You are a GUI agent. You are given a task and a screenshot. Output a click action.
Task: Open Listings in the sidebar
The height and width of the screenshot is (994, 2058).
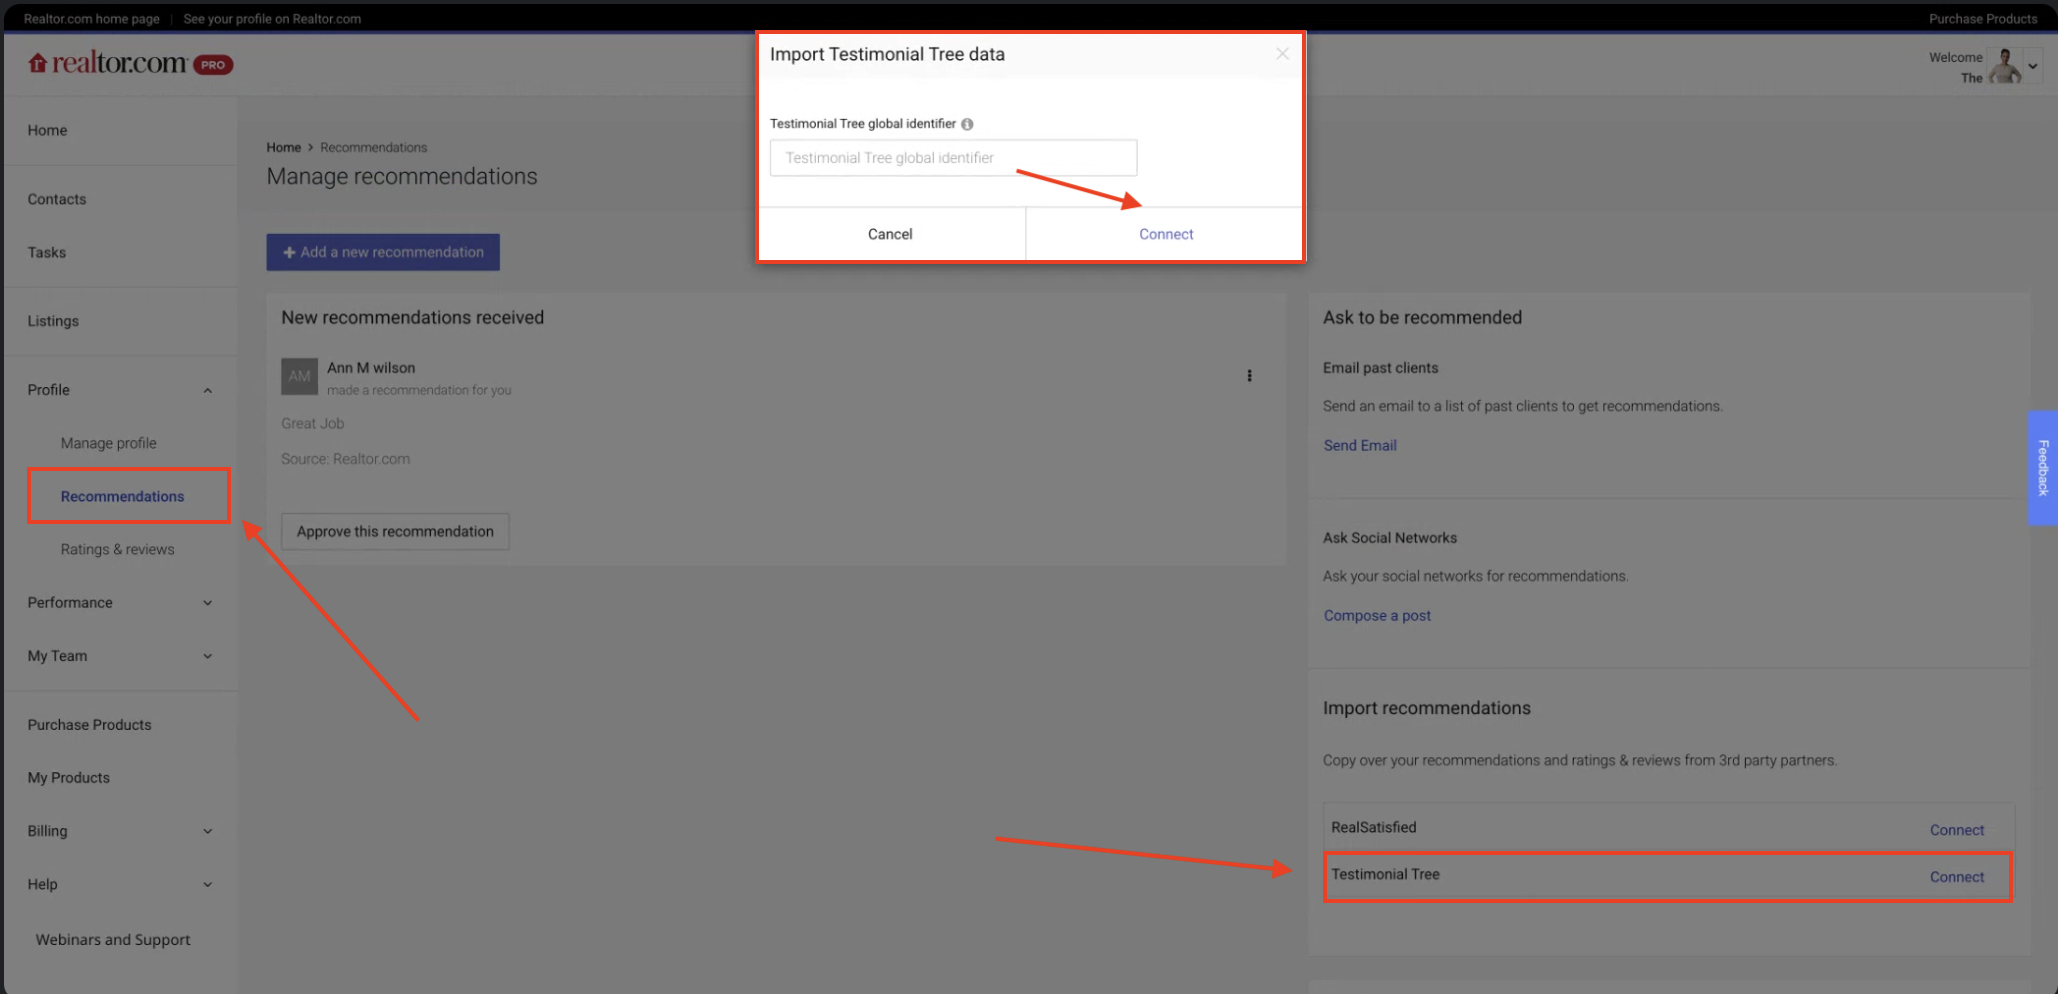53,321
